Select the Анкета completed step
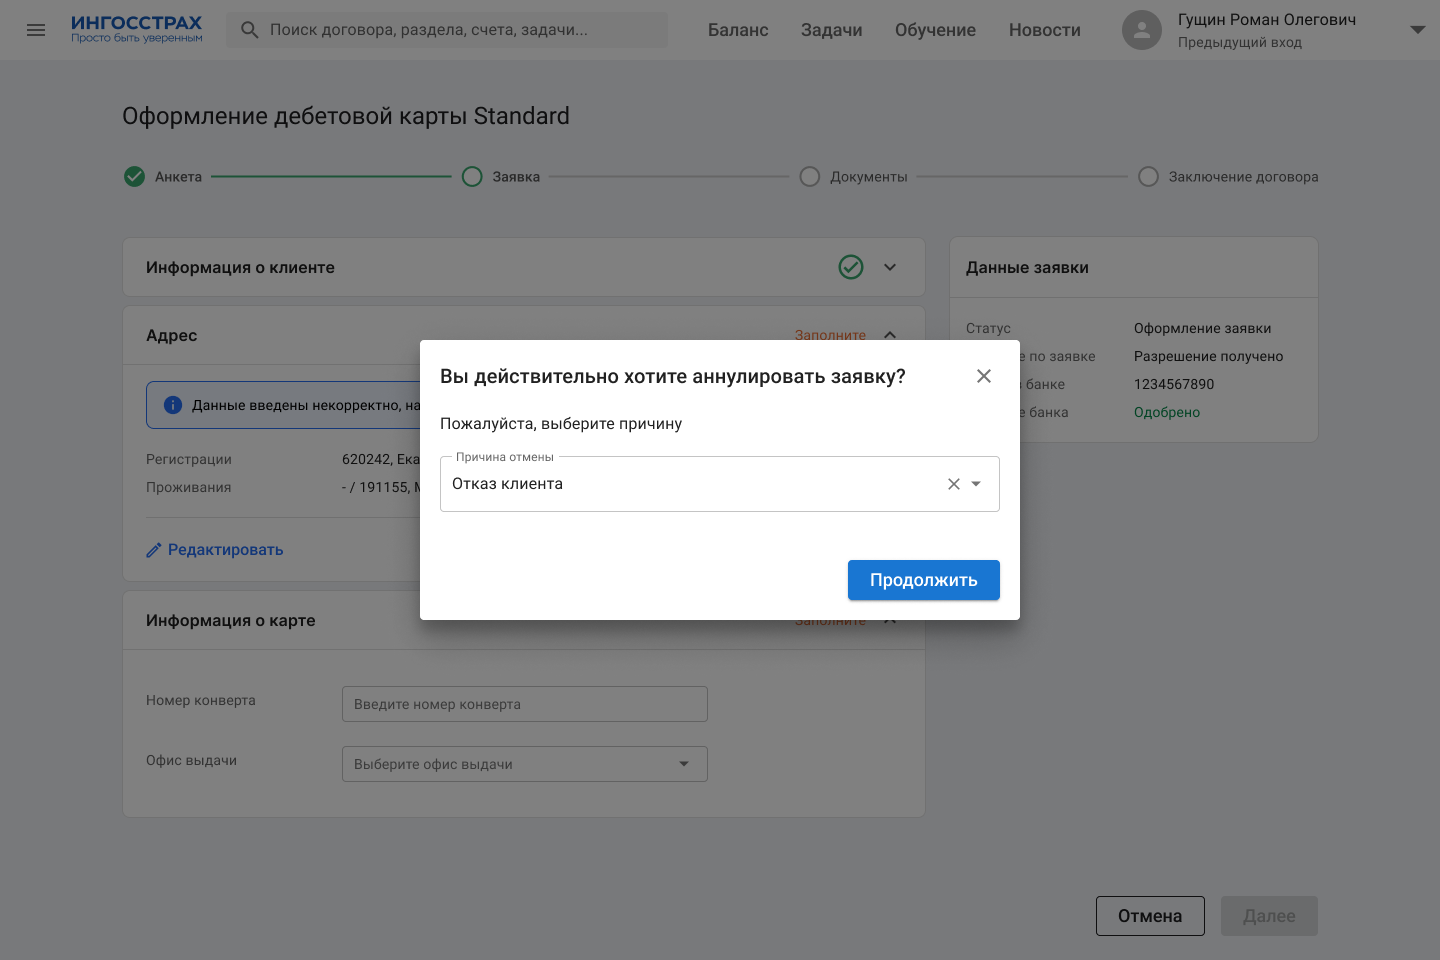Screen dimensions: 1440x960 pos(134,177)
